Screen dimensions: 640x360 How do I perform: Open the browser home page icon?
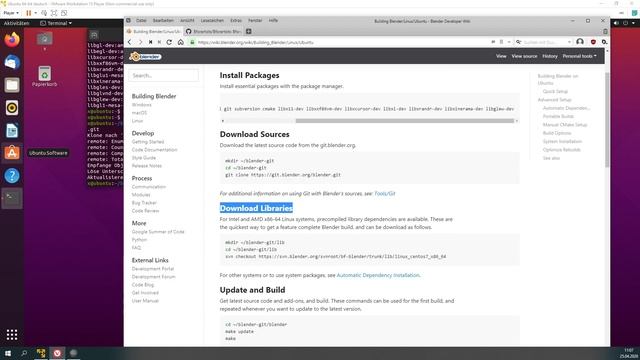point(180,42)
